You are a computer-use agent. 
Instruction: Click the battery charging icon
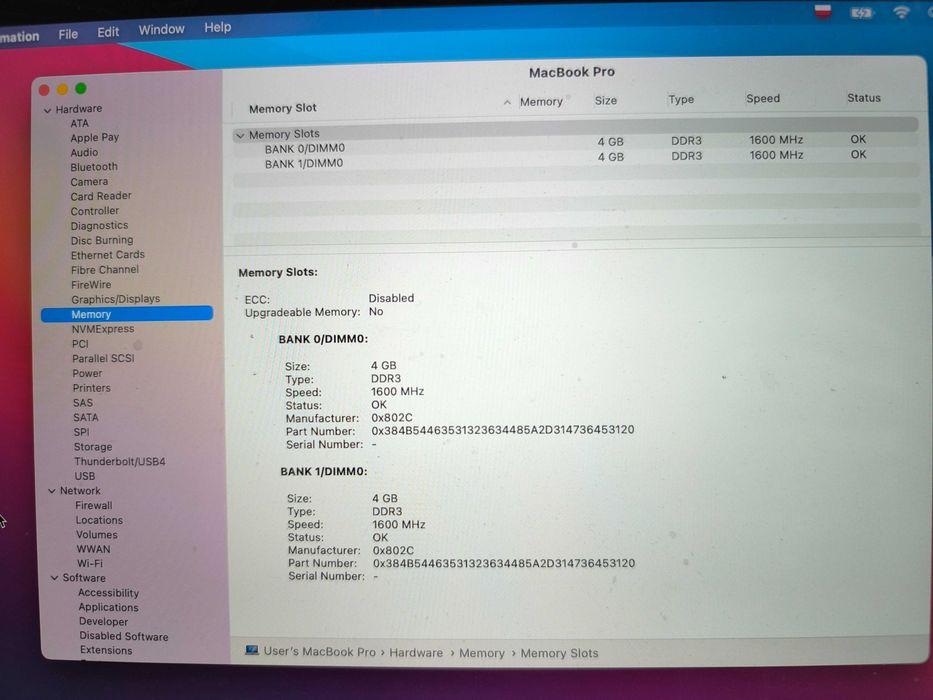862,12
